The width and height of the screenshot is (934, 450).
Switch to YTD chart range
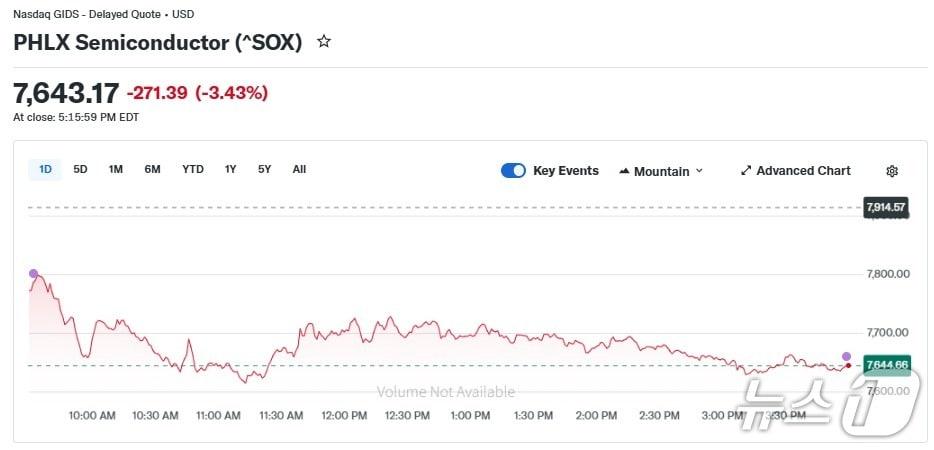[x=192, y=169]
